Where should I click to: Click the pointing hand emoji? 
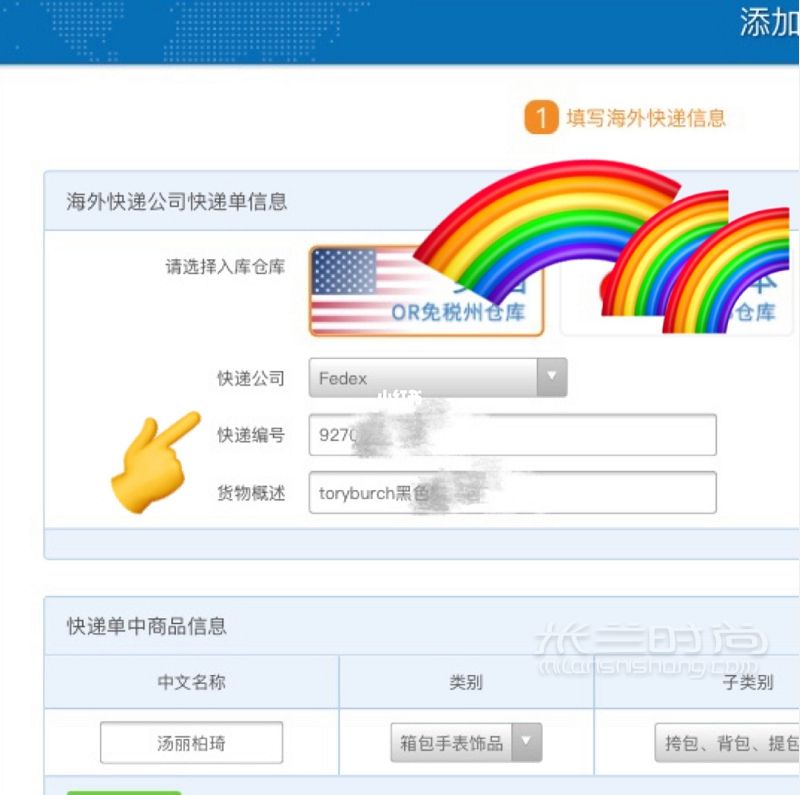154,461
